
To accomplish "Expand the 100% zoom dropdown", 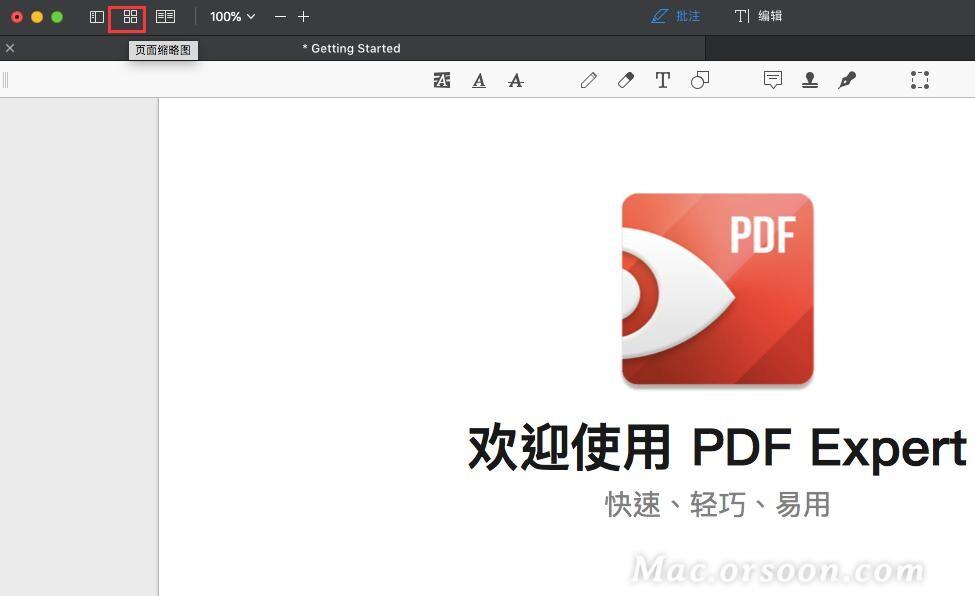I will click(233, 17).
